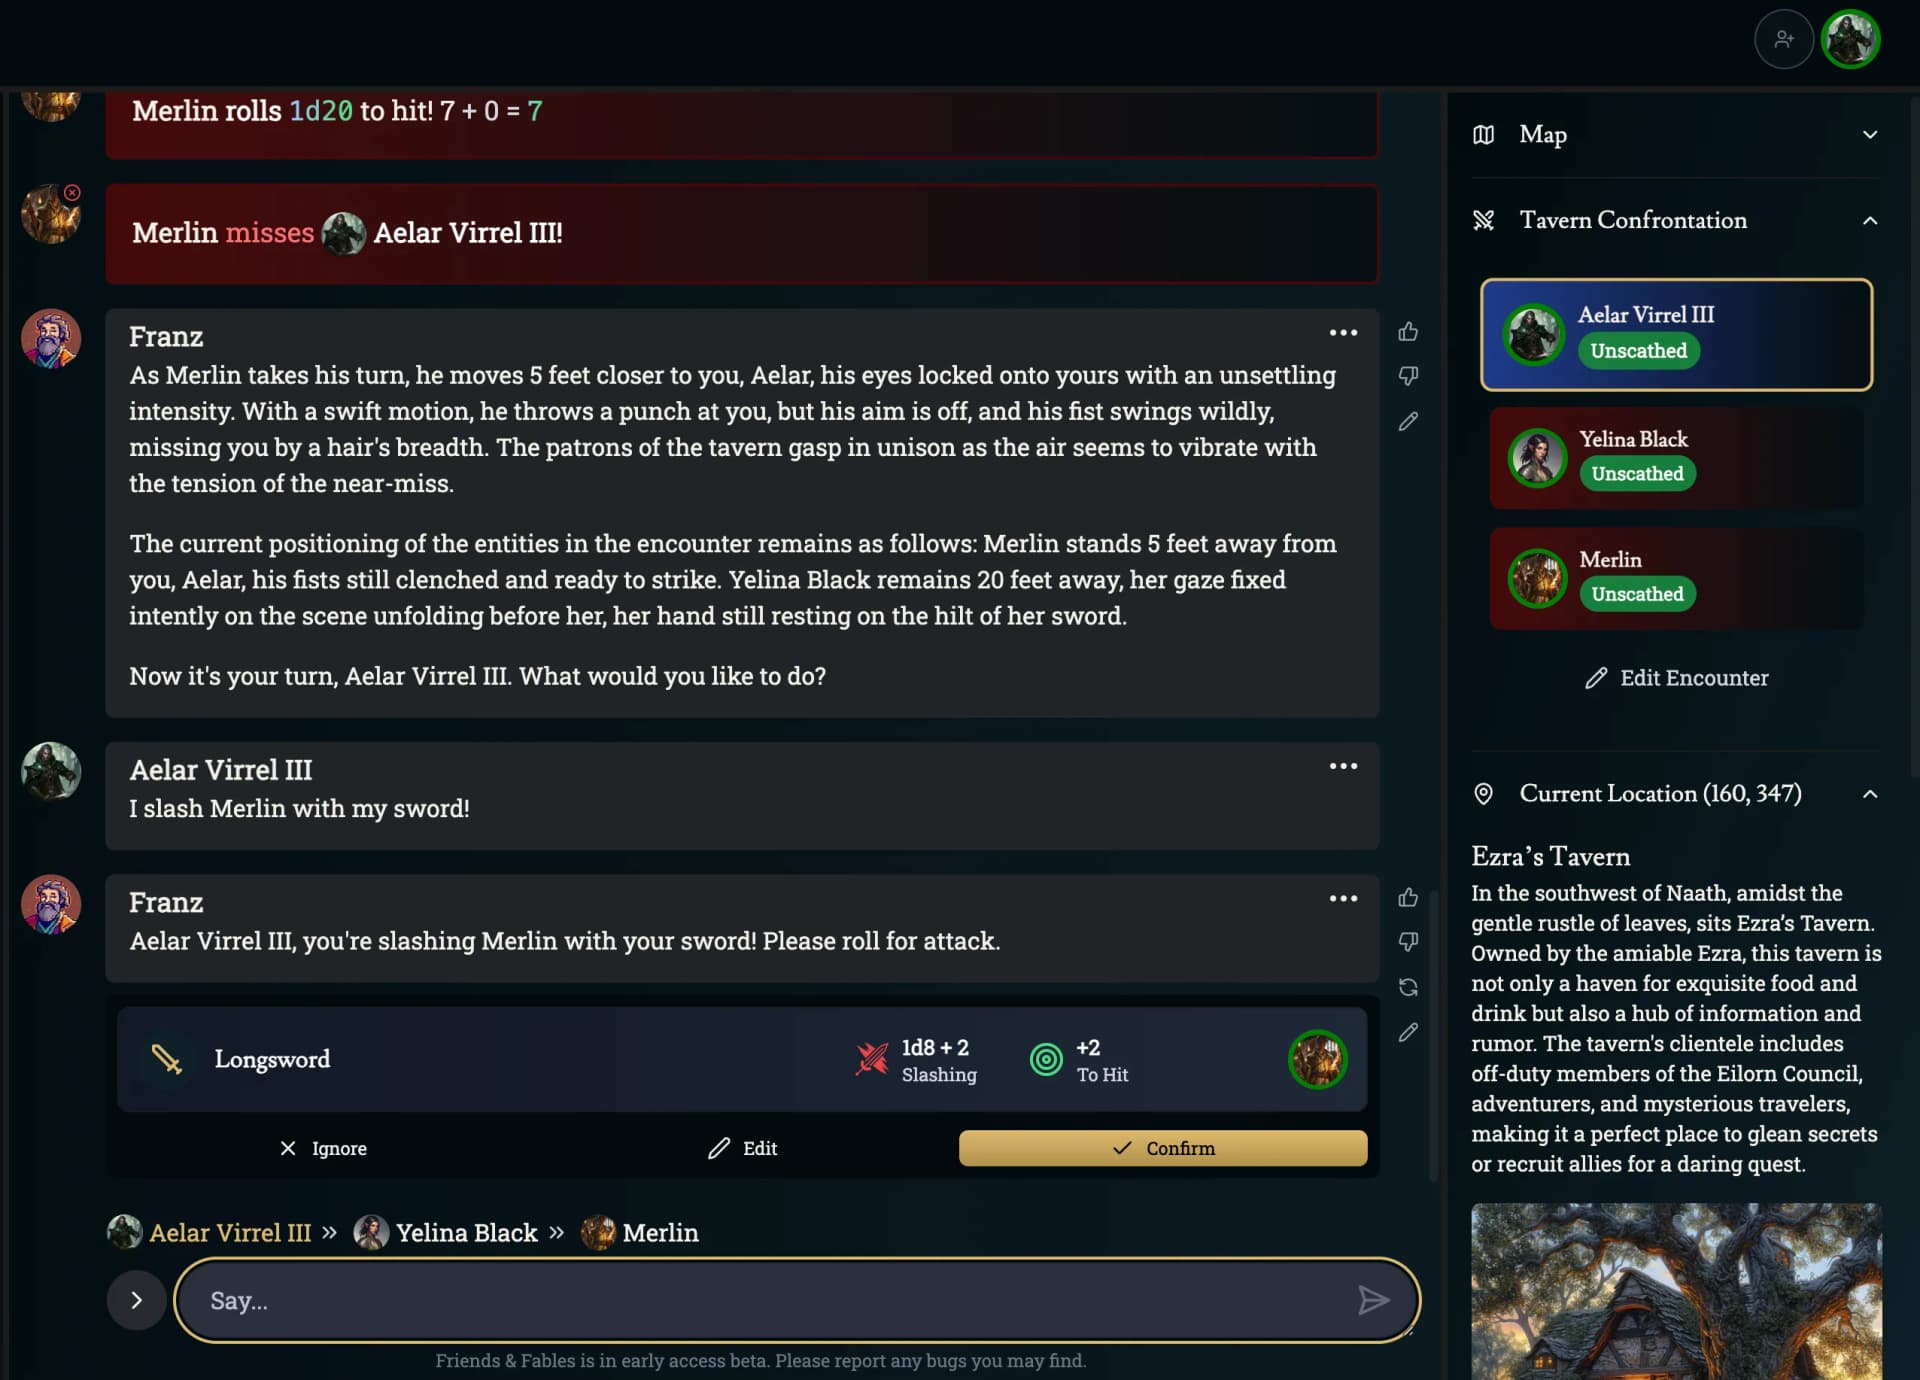The image size is (1920, 1380).
Task: Ignore the Longsword attack prompt
Action: (x=323, y=1148)
